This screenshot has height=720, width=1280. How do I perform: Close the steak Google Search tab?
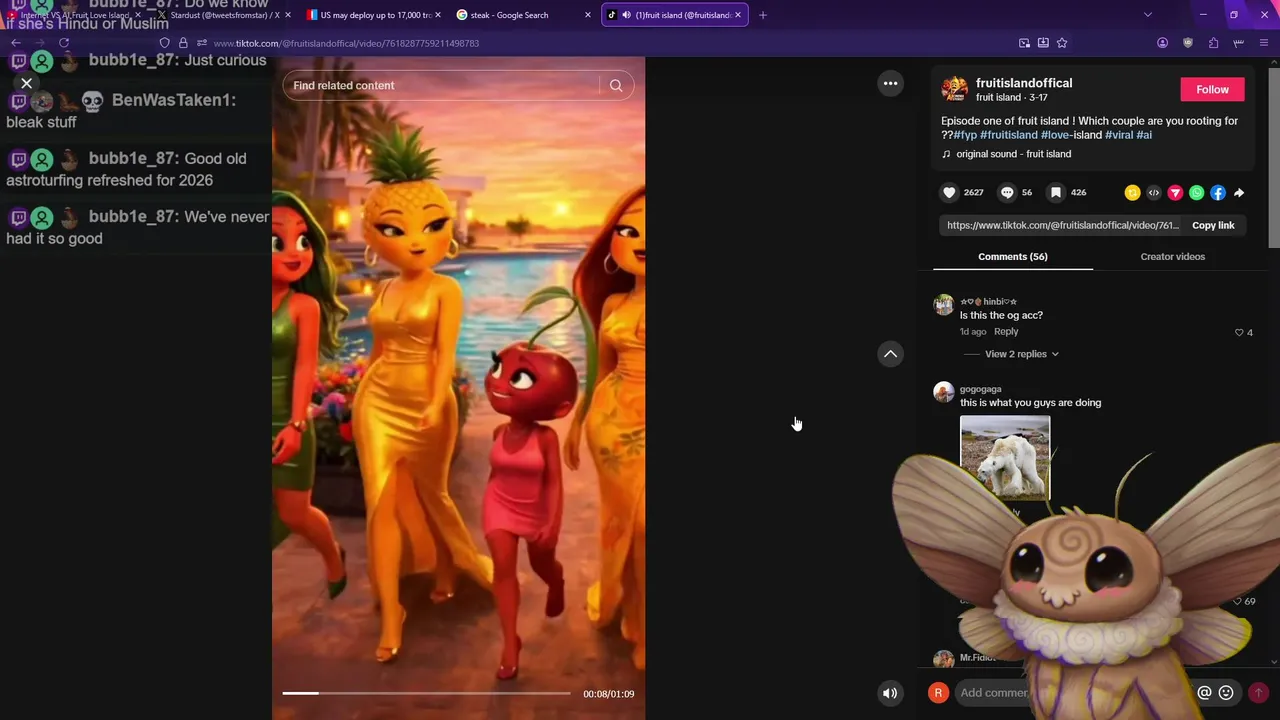pos(587,15)
